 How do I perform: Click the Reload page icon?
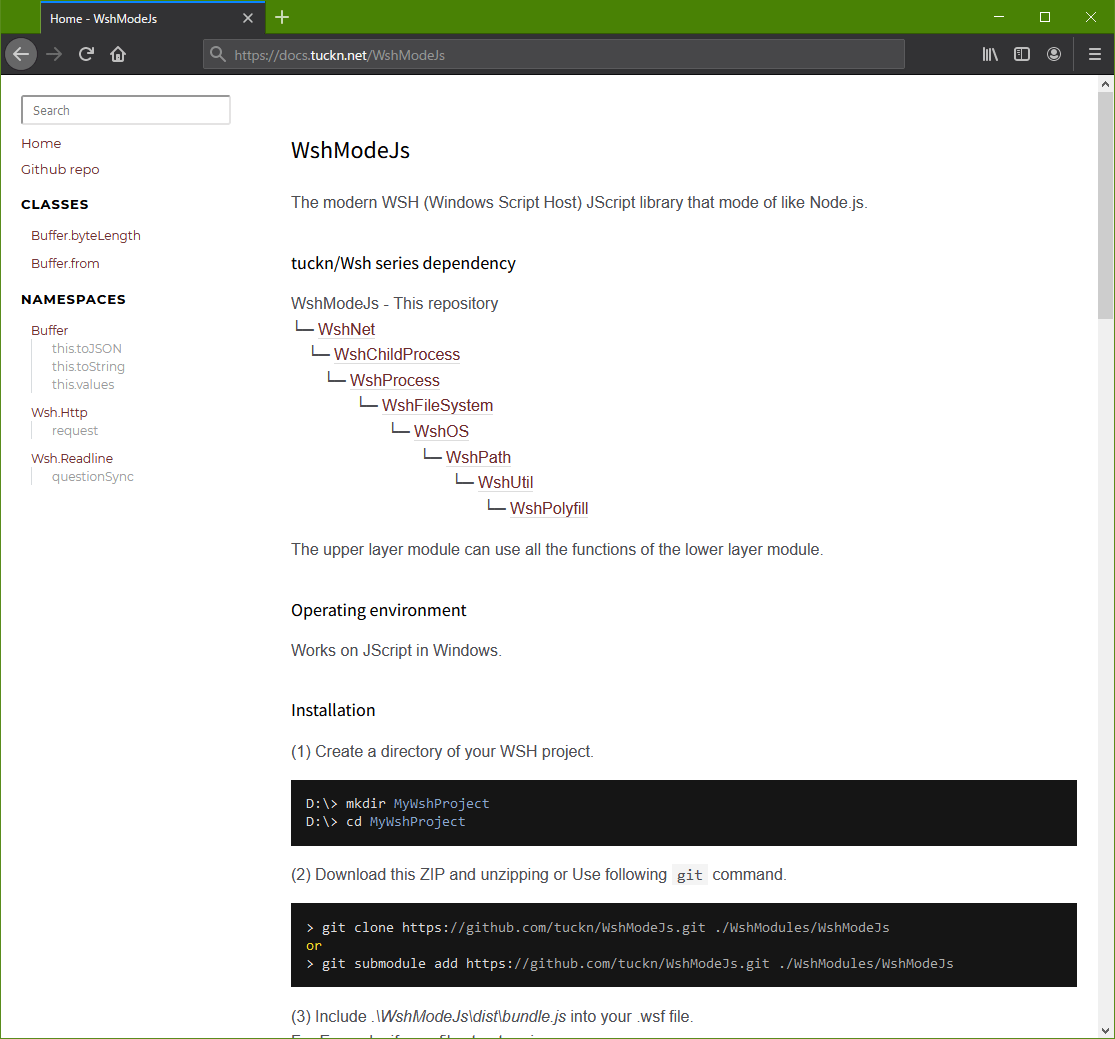pyautogui.click(x=86, y=54)
